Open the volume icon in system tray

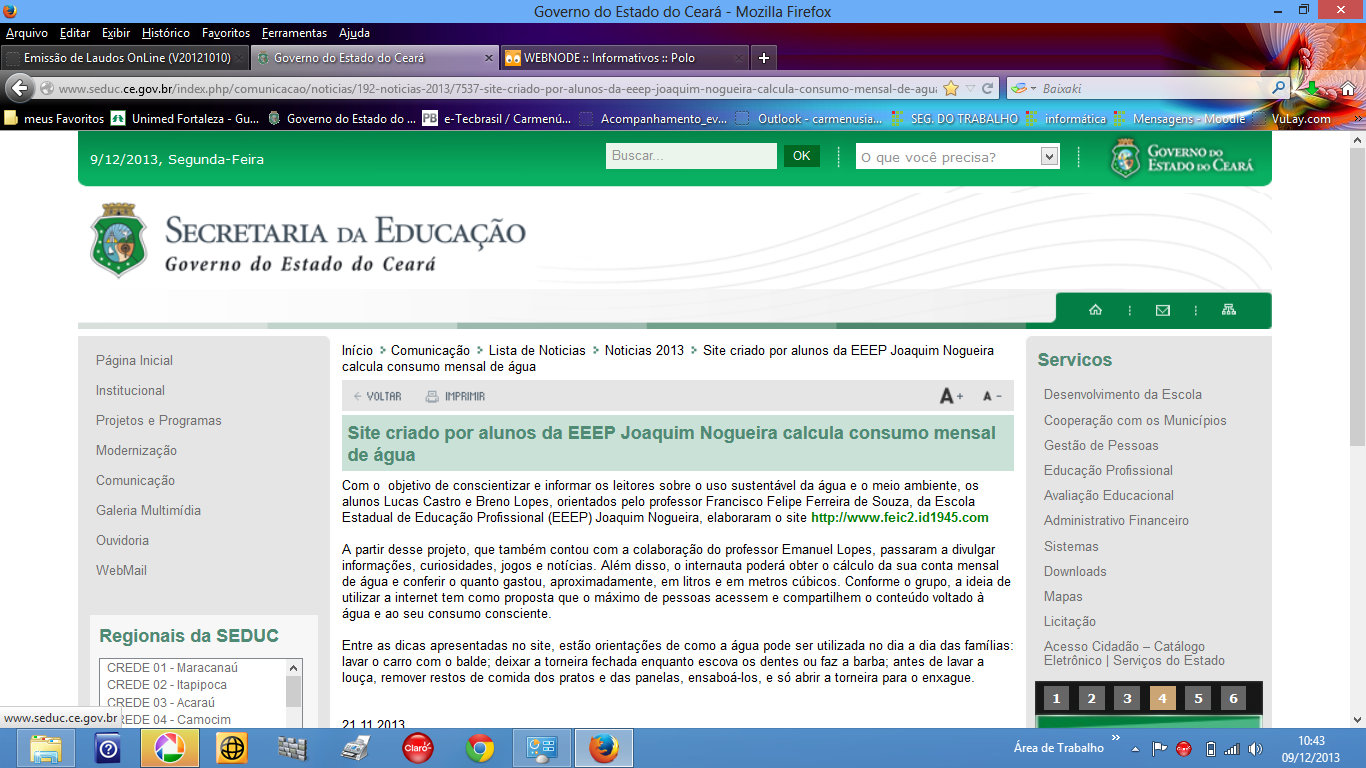tap(1256, 748)
